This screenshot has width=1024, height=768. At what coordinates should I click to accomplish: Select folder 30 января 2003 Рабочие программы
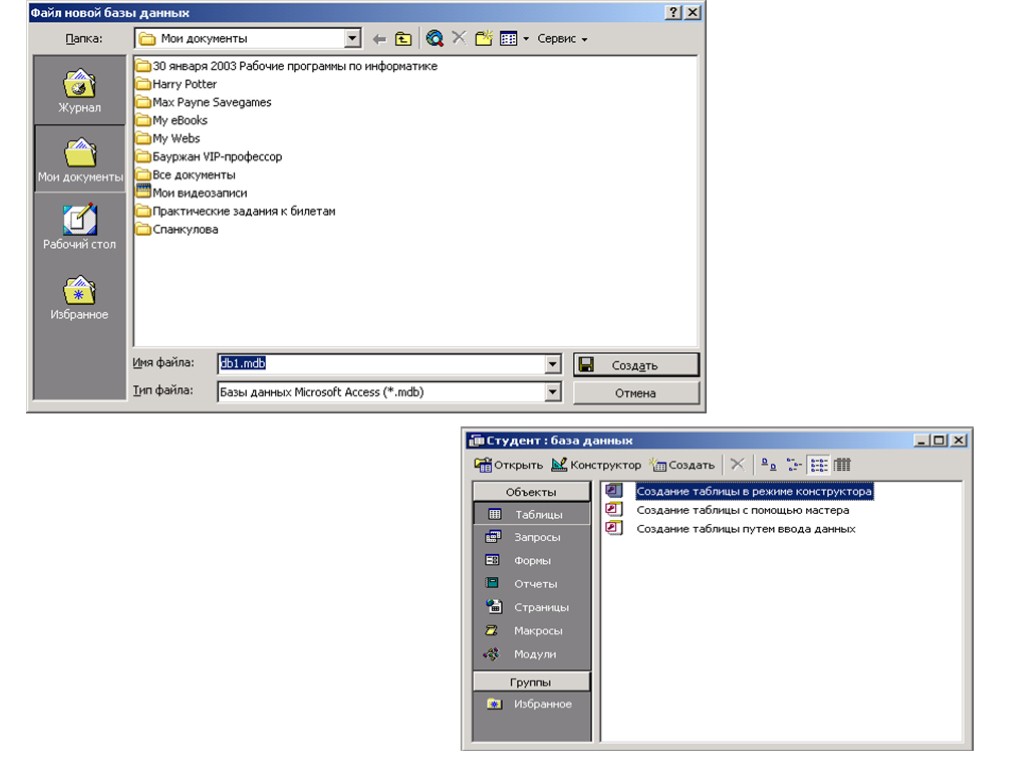pos(286,66)
